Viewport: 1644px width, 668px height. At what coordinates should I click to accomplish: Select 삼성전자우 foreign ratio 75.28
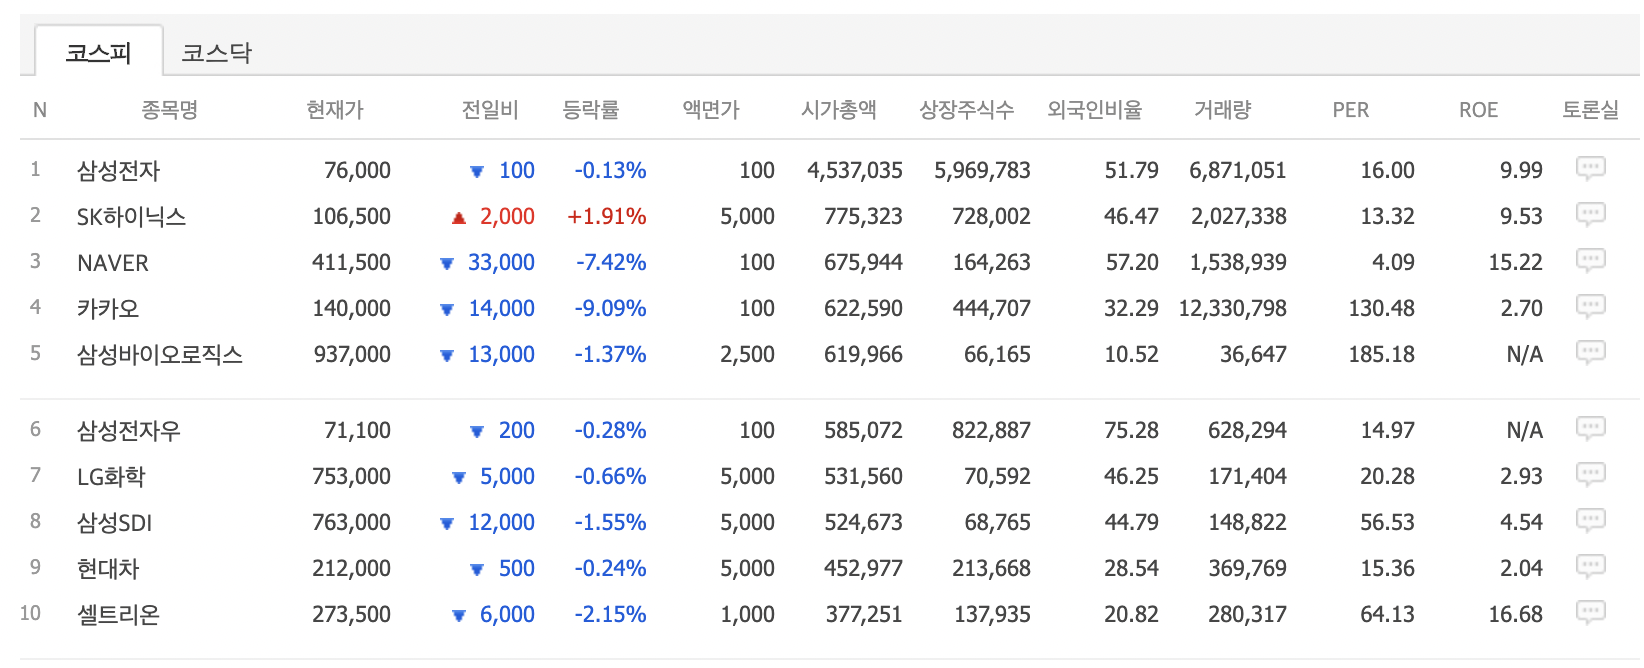tap(1131, 431)
